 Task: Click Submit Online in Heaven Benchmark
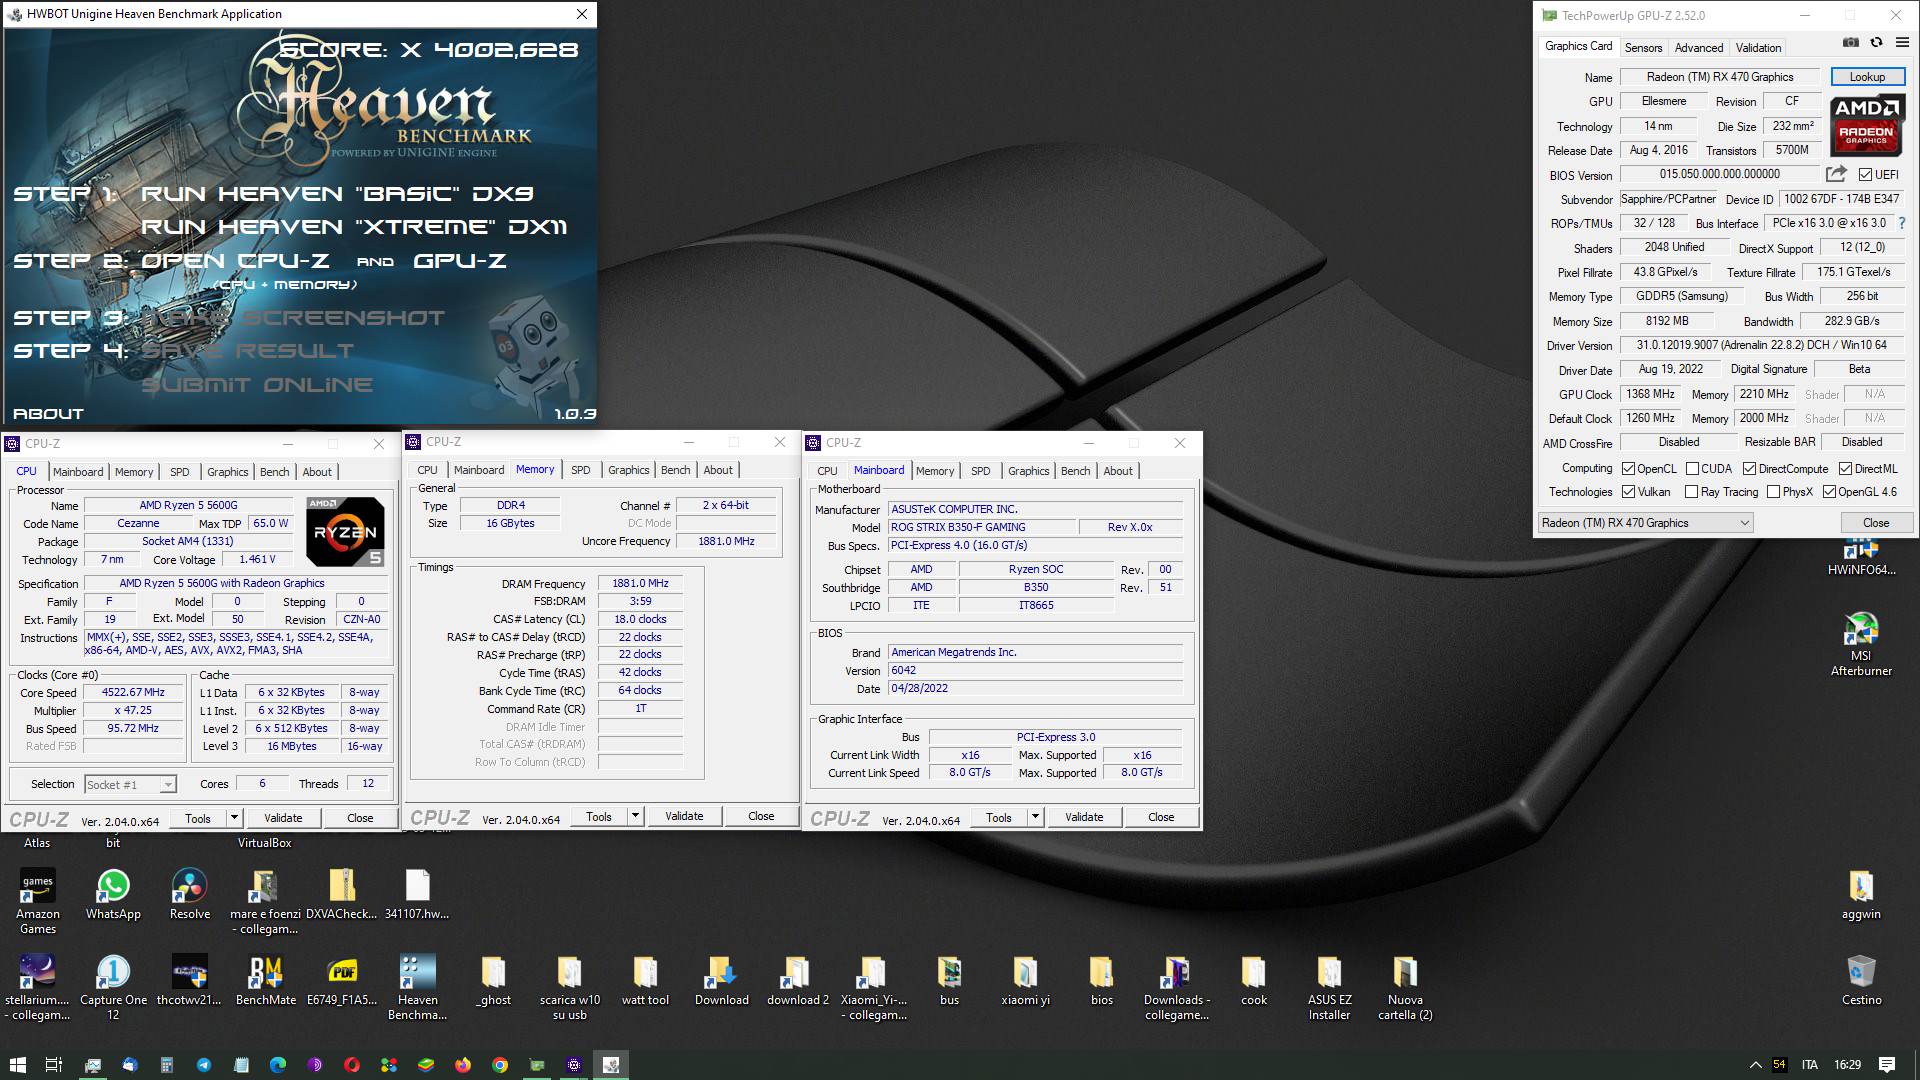pyautogui.click(x=257, y=385)
